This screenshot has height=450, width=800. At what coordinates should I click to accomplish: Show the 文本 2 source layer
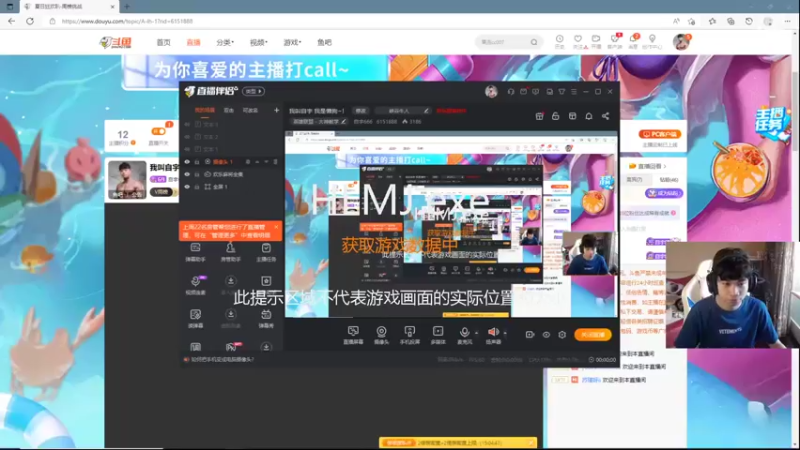[187, 137]
